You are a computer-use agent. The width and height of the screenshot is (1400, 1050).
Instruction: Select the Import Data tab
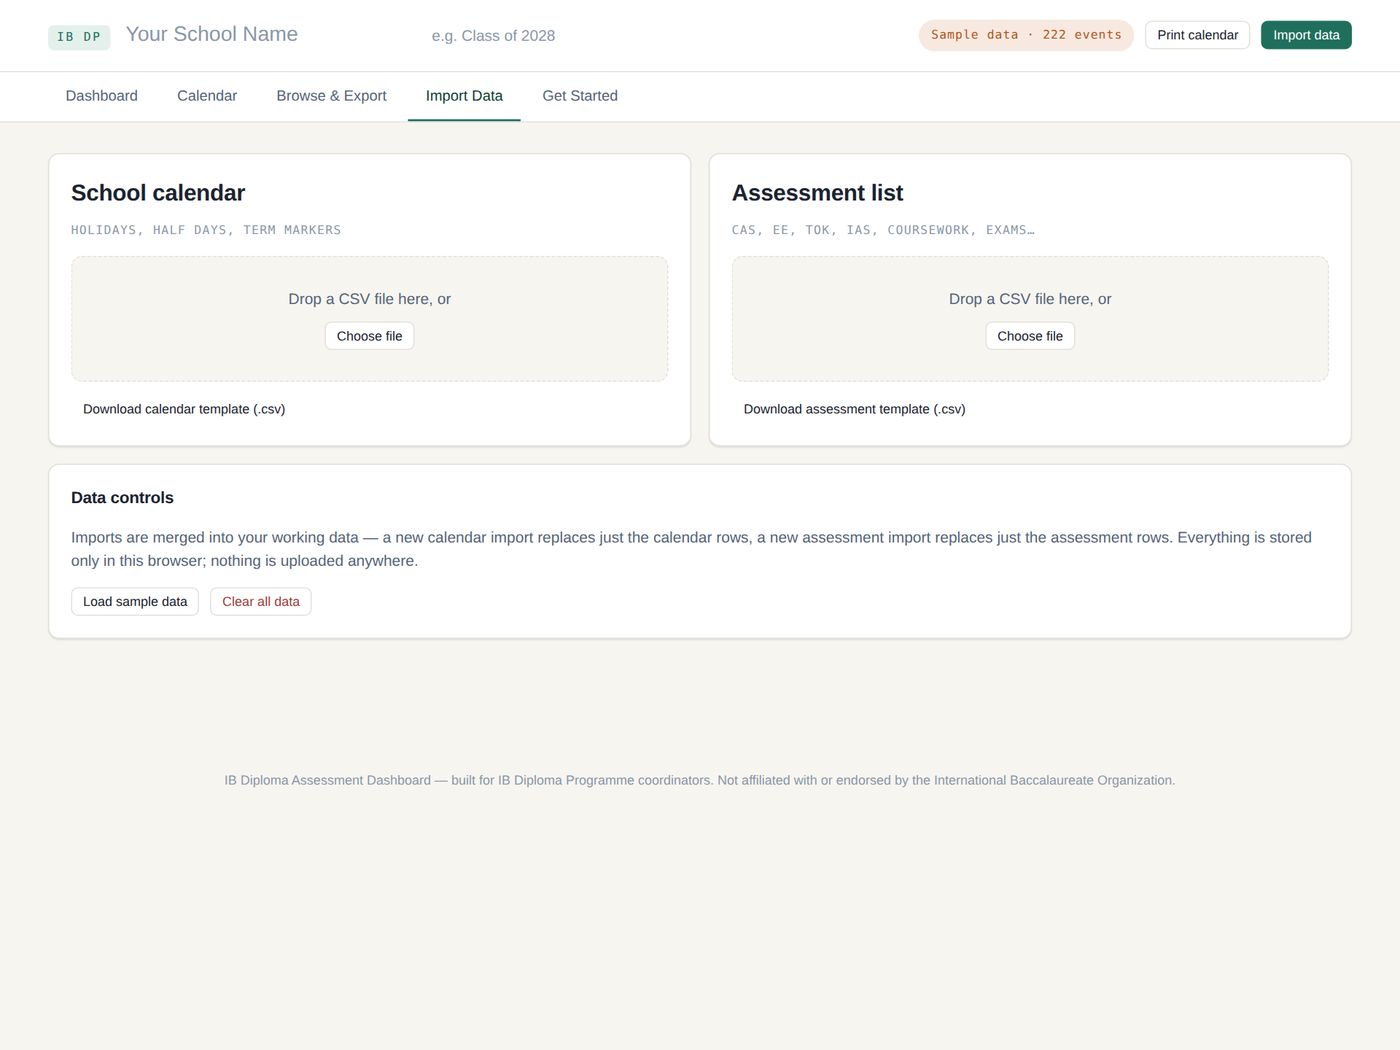click(464, 96)
